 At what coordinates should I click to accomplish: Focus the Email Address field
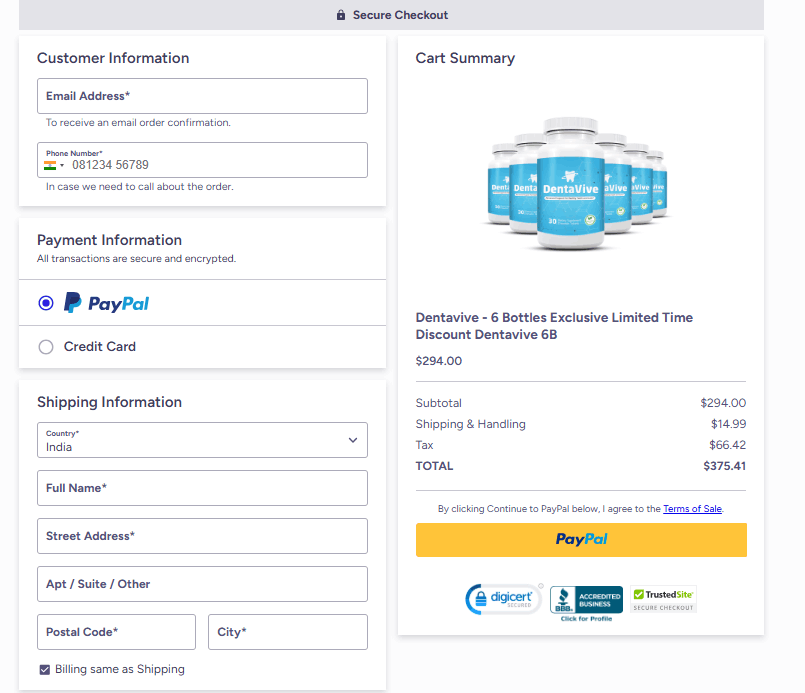click(x=202, y=96)
